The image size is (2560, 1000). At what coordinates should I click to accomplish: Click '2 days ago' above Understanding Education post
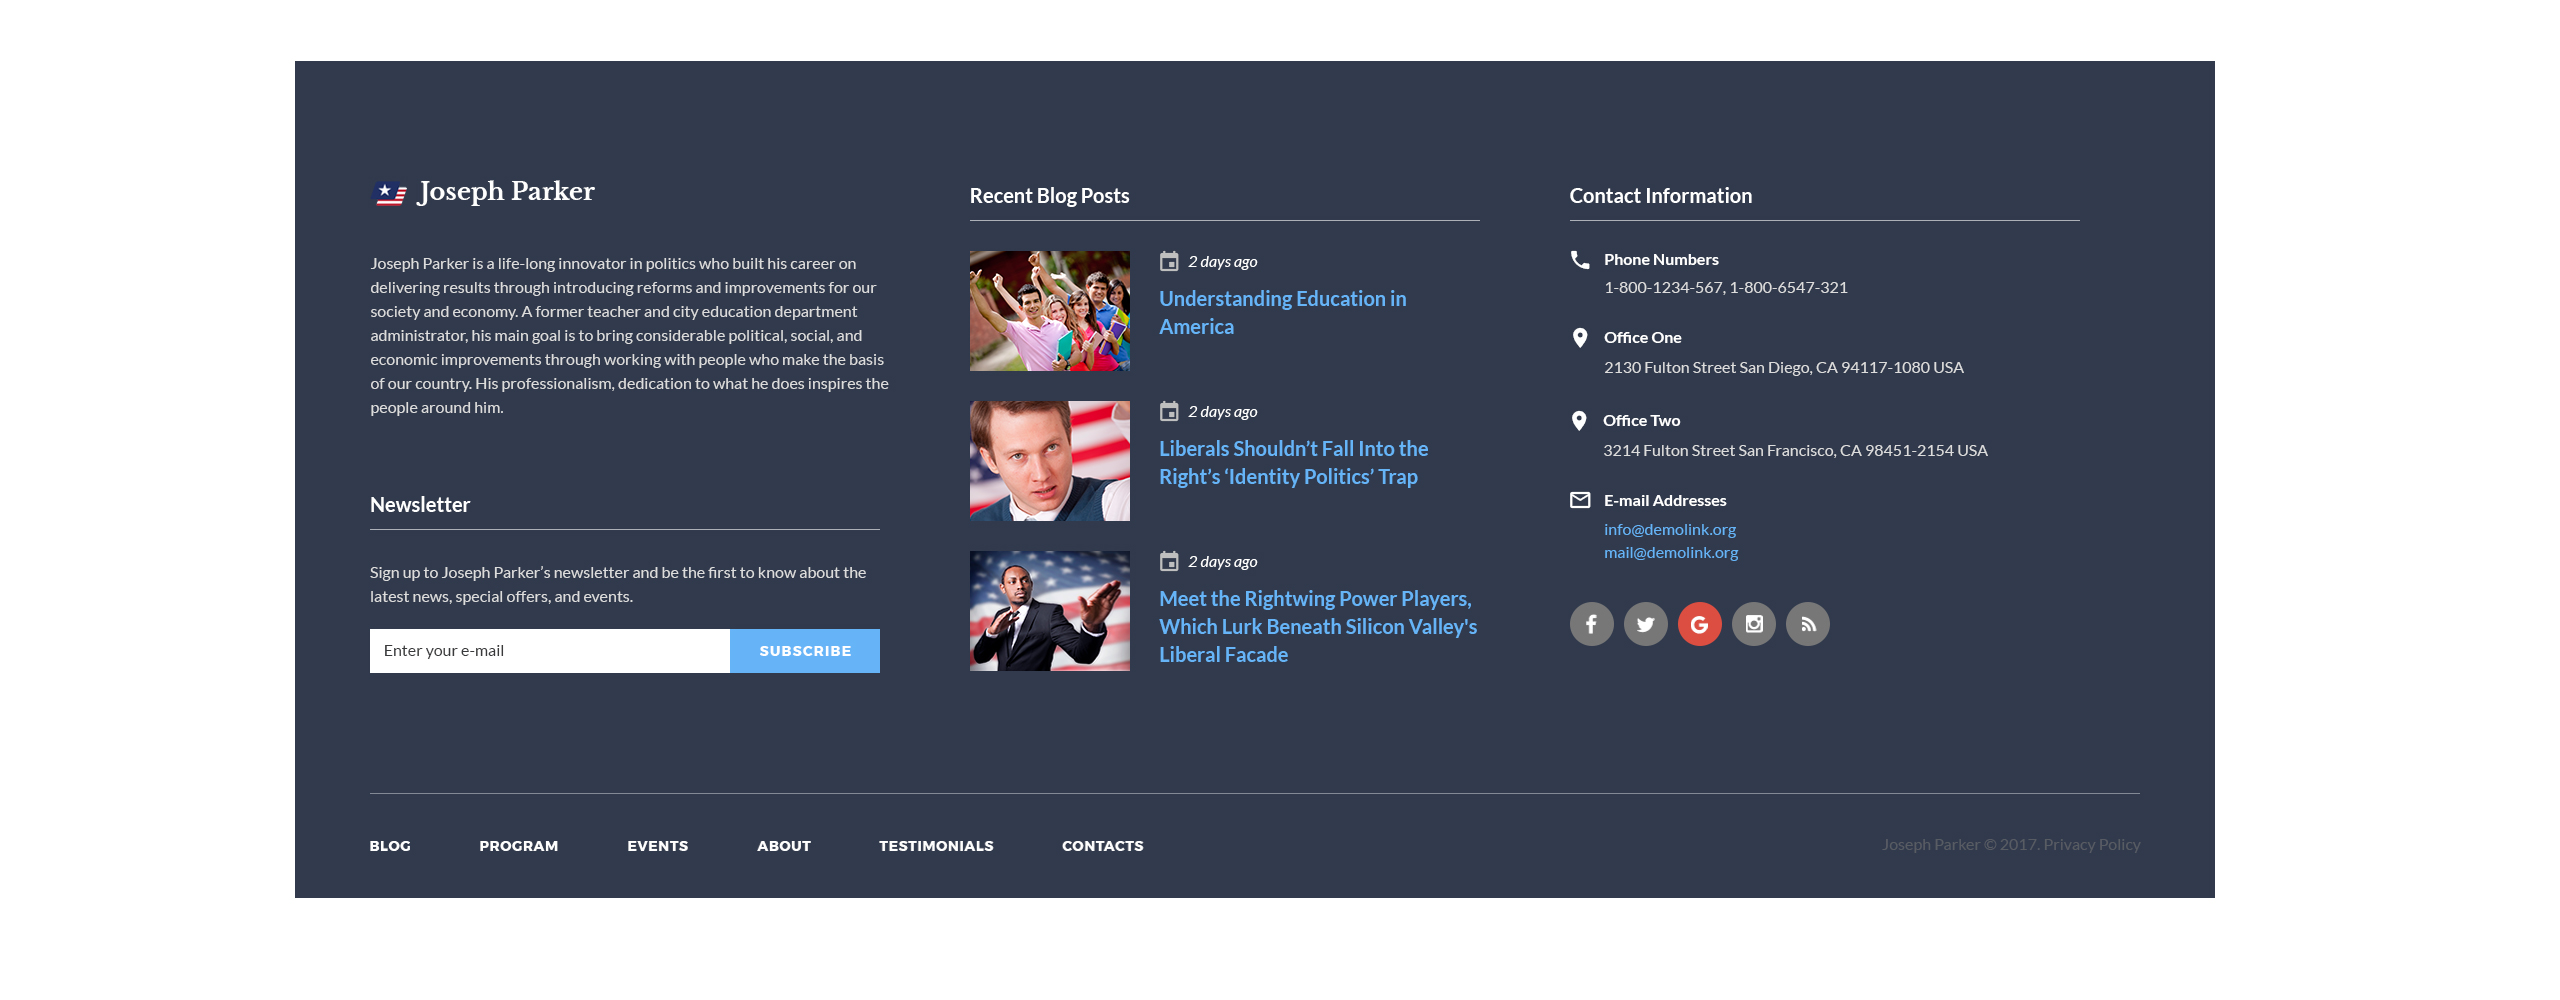coord(1223,262)
